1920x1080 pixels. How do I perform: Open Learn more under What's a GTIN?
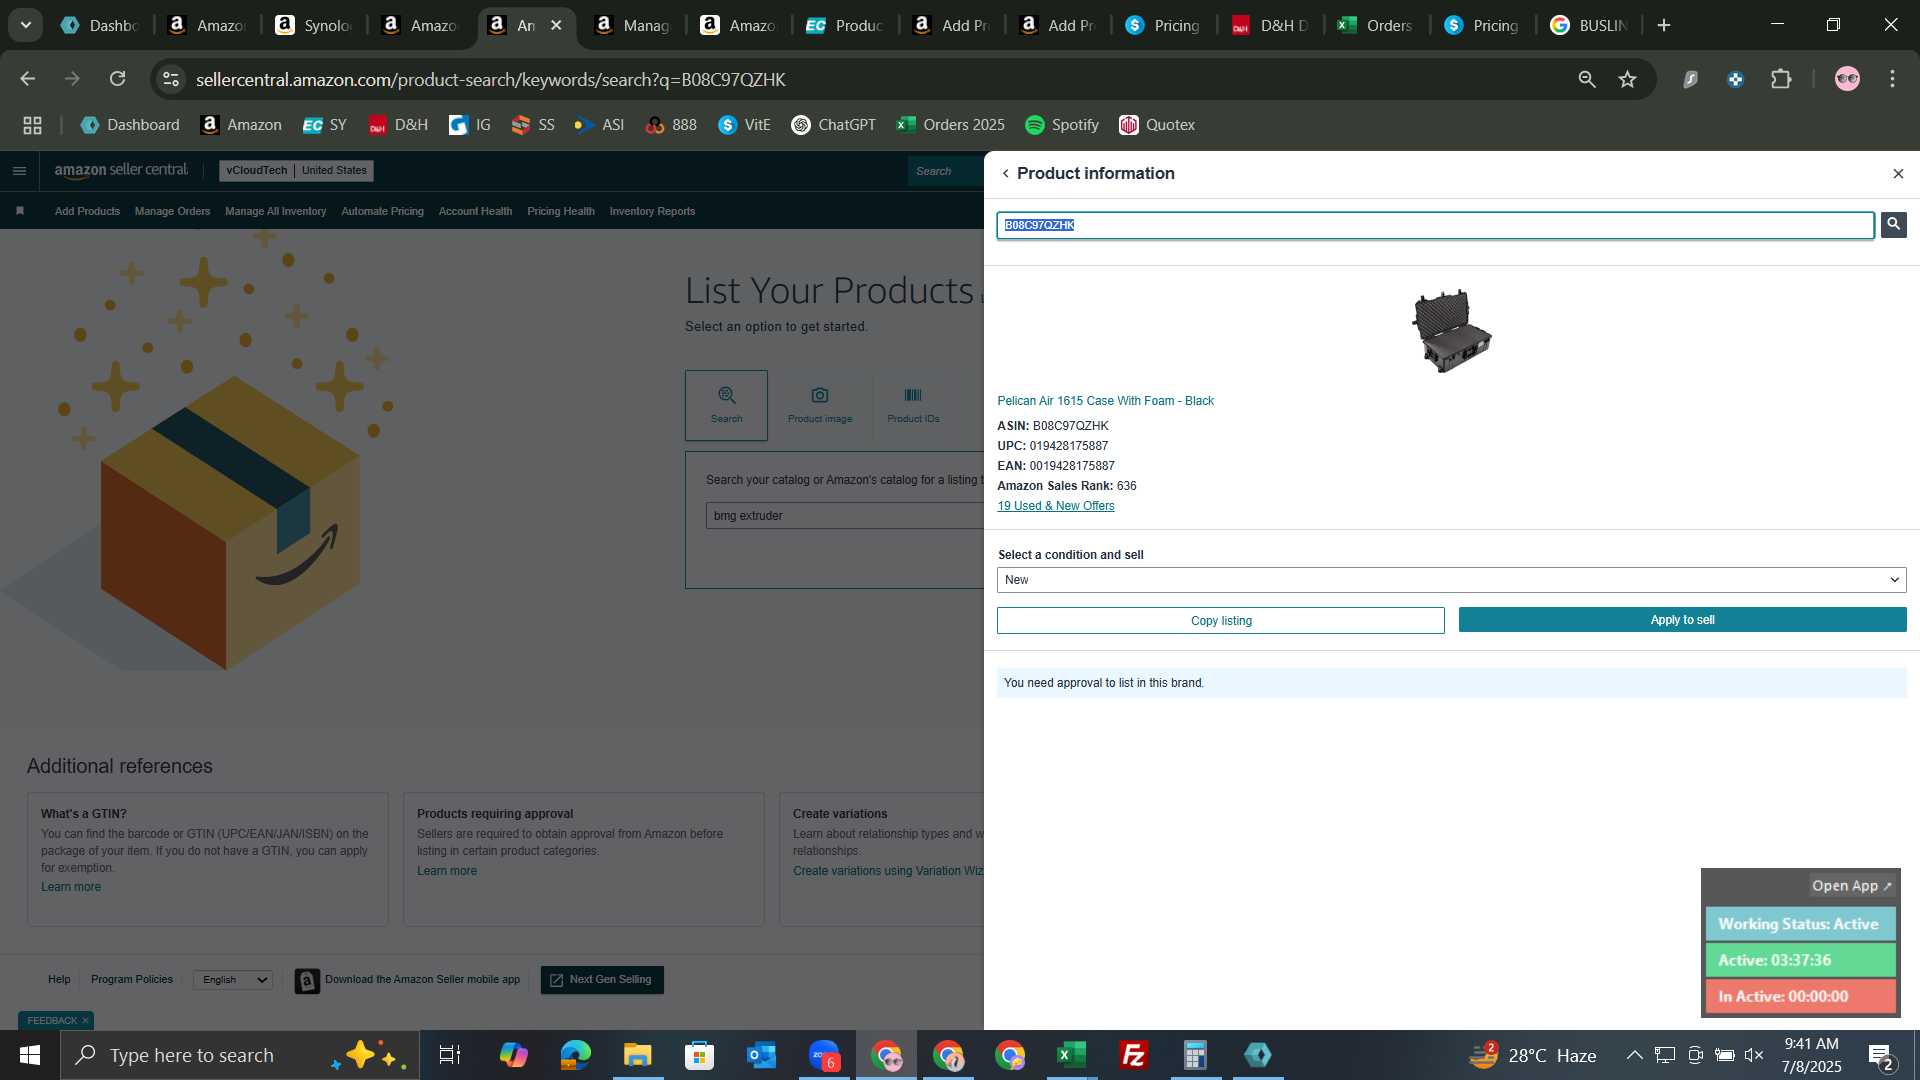pos(71,887)
